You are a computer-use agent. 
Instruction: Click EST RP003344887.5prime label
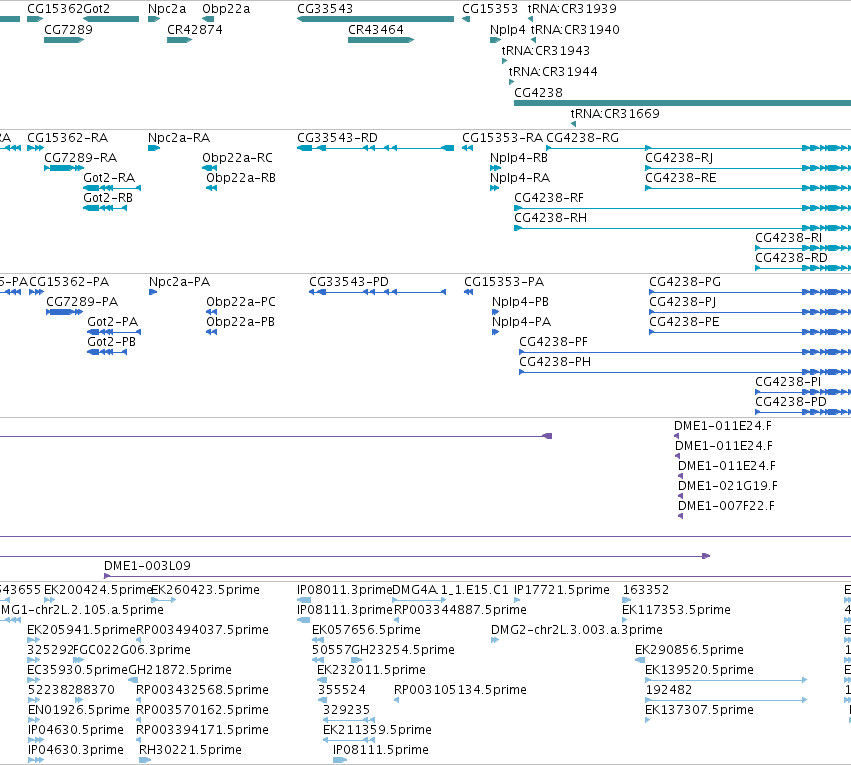[x=460, y=610]
